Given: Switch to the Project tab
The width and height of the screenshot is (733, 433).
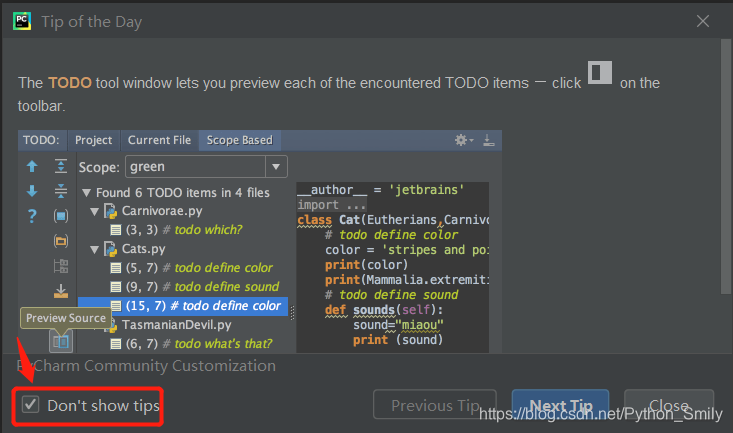Looking at the screenshot, I should coord(93,140).
